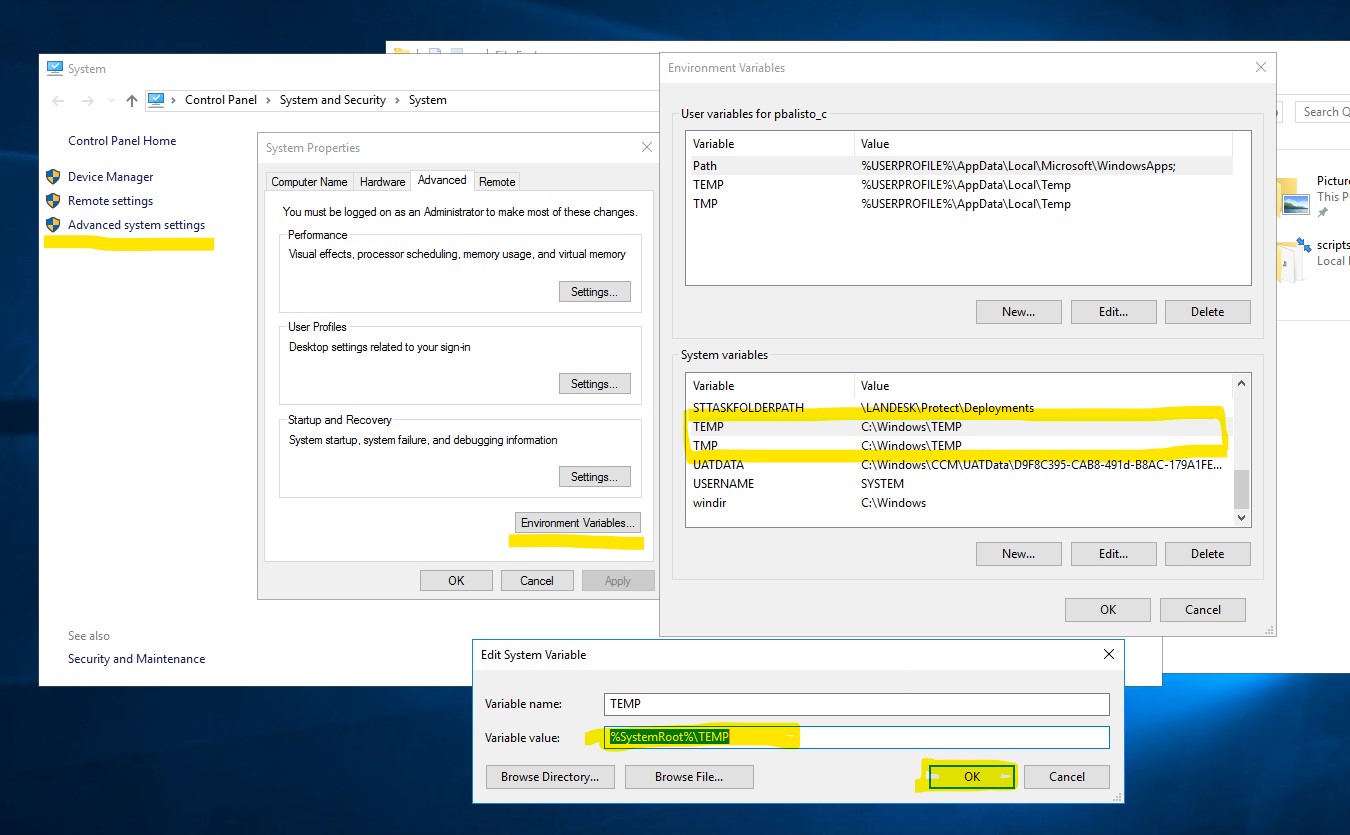Close the Edit System Variable dialog
The height and width of the screenshot is (835, 1350).
tap(1108, 655)
